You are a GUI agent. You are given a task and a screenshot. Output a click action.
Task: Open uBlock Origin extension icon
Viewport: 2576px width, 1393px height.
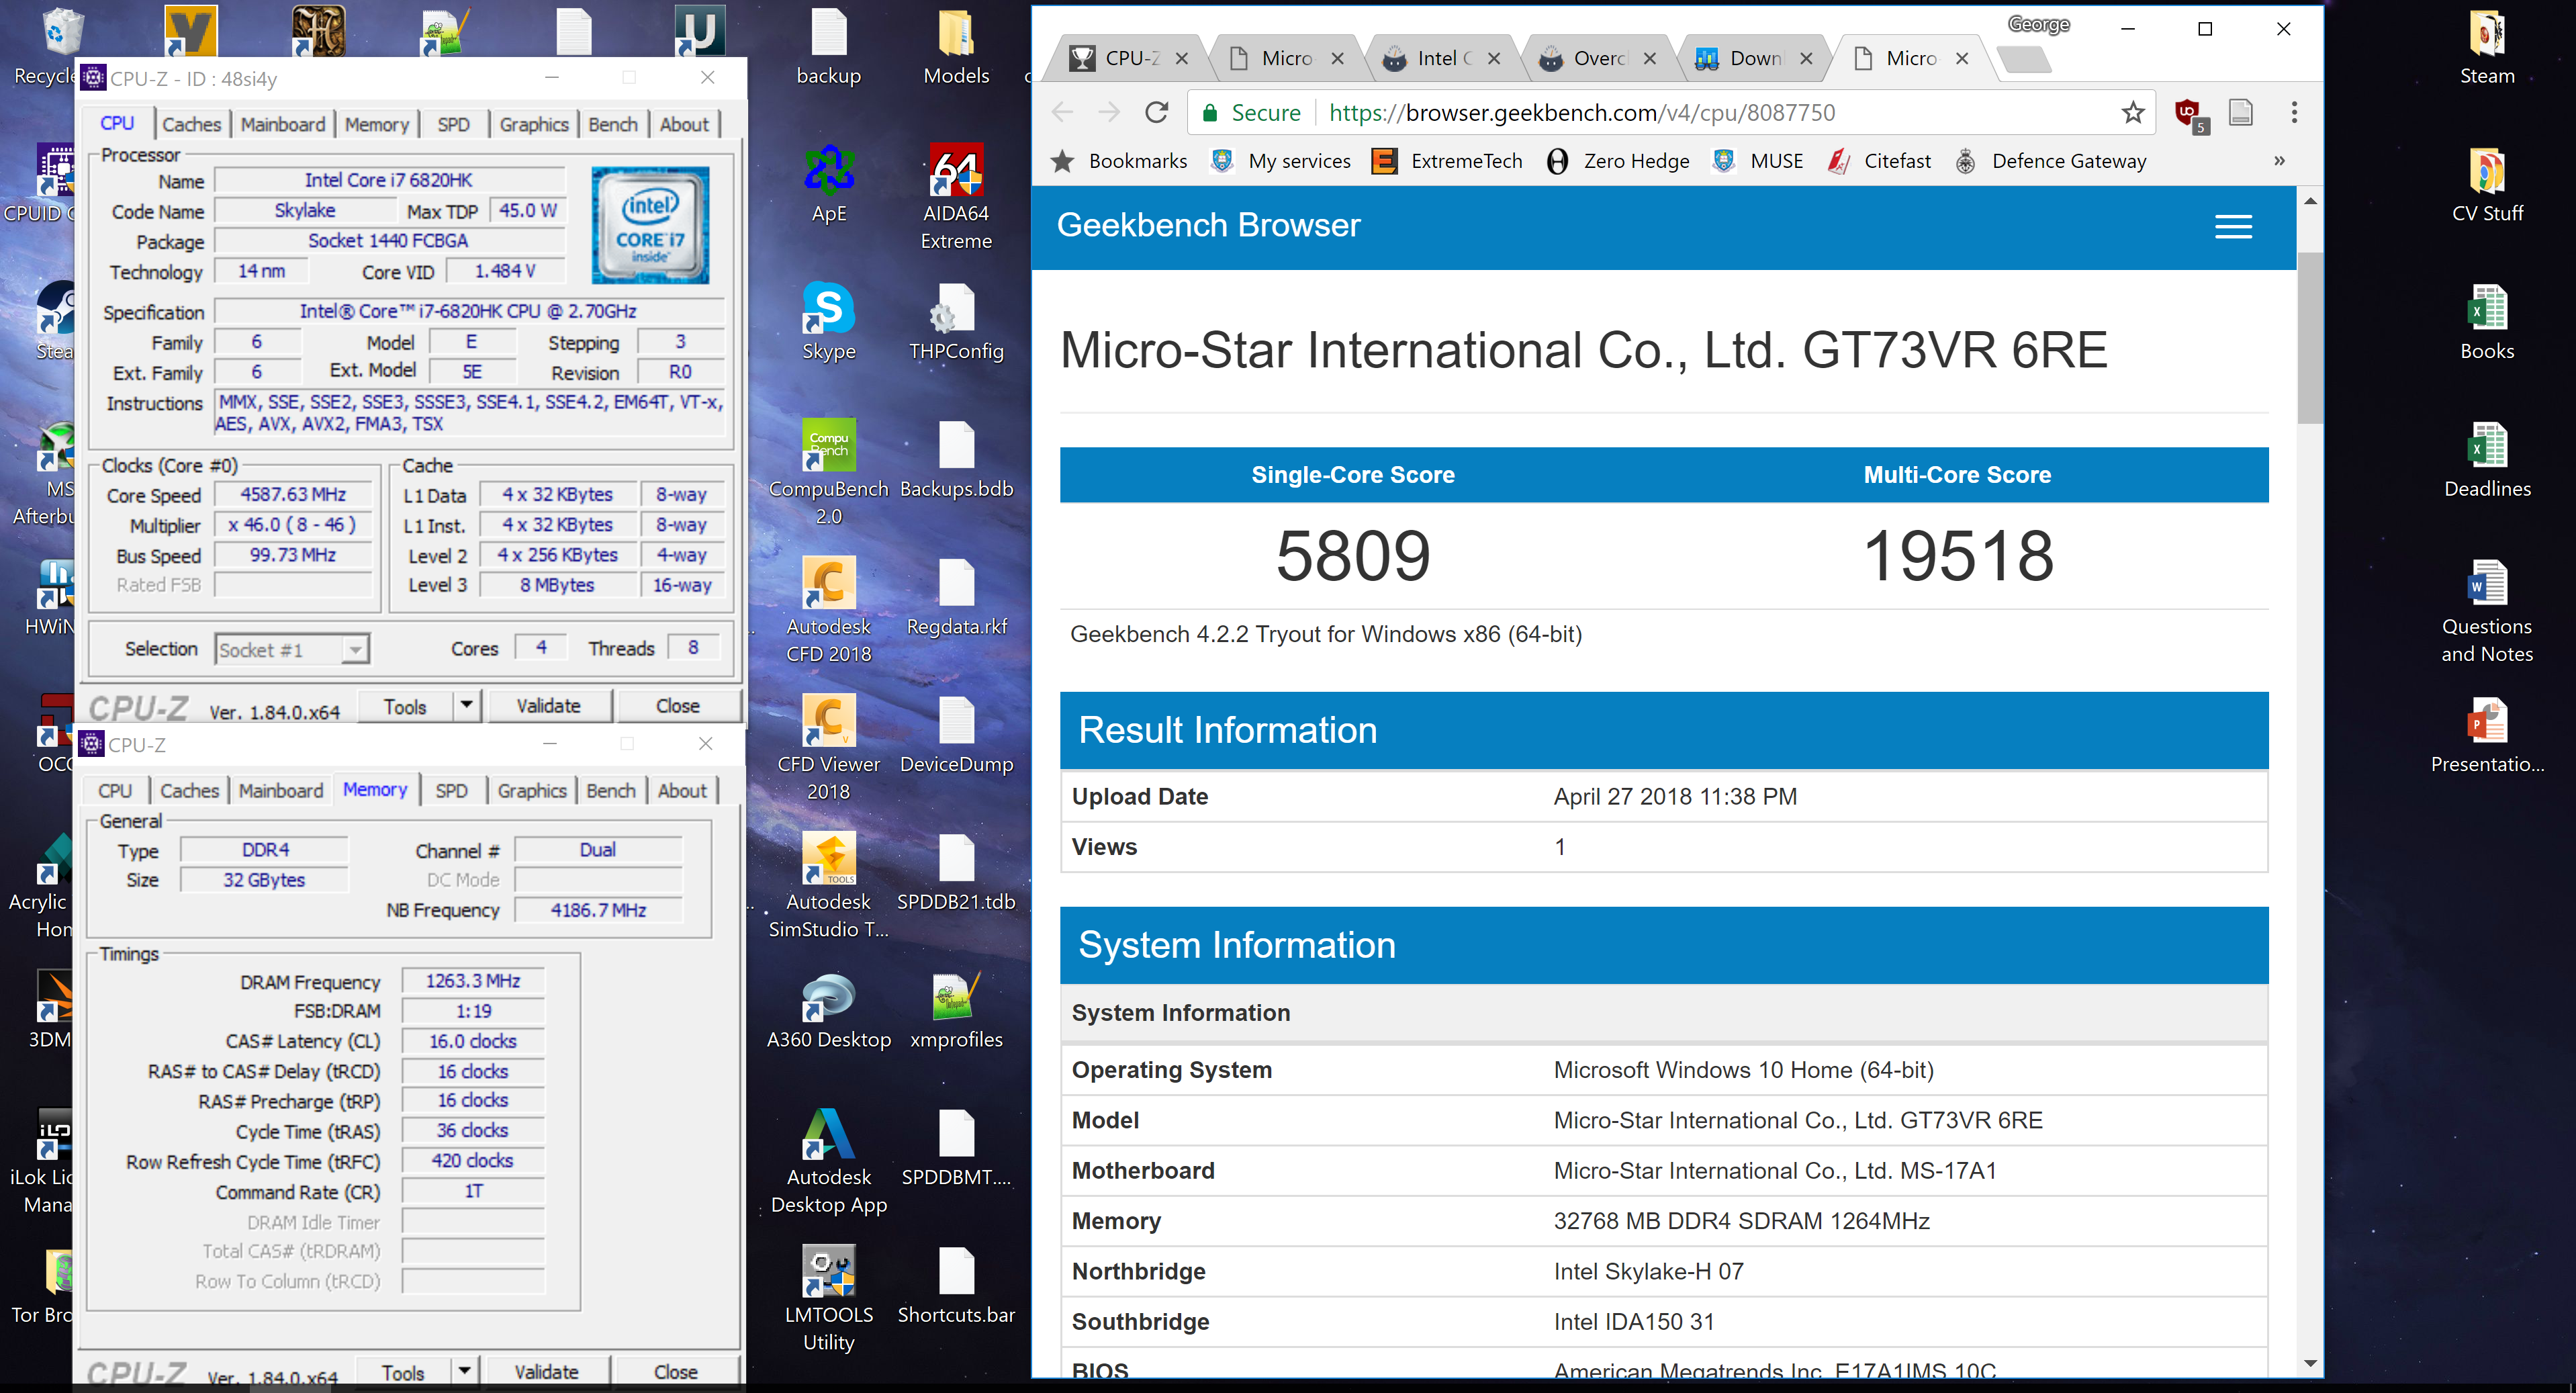click(2189, 114)
